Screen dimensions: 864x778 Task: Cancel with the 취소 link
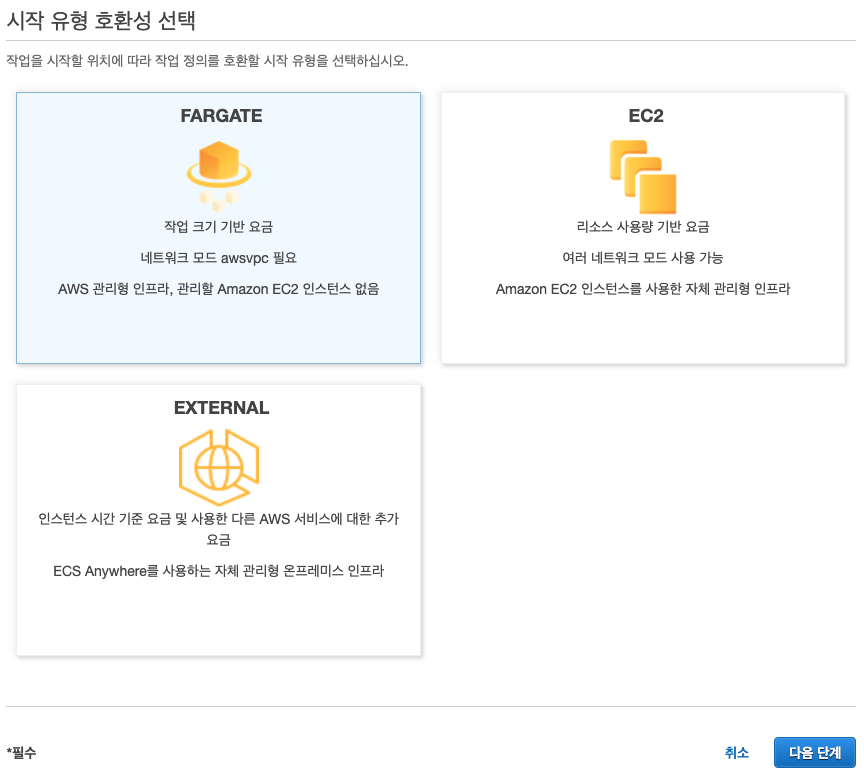point(737,753)
